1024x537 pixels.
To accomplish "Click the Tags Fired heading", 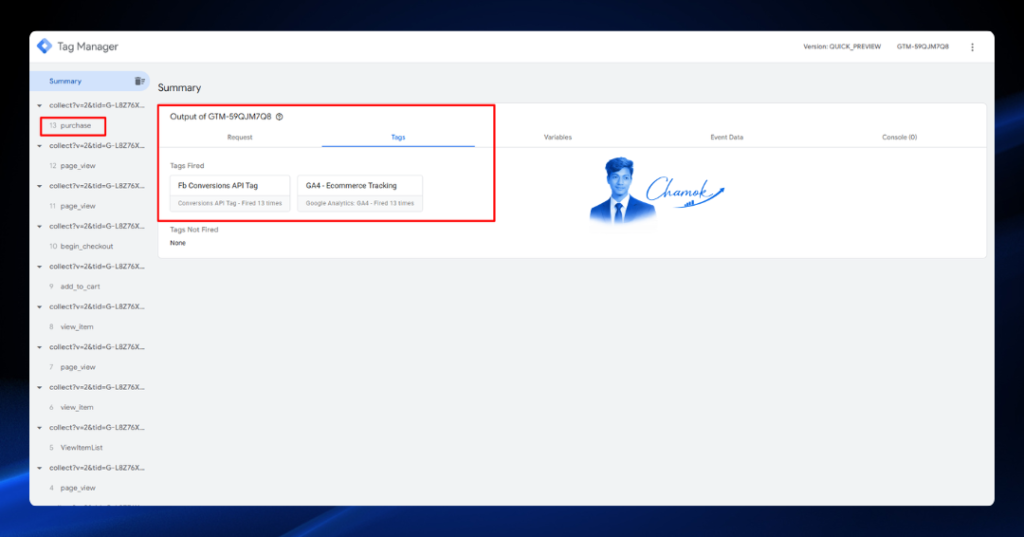I will 187,166.
